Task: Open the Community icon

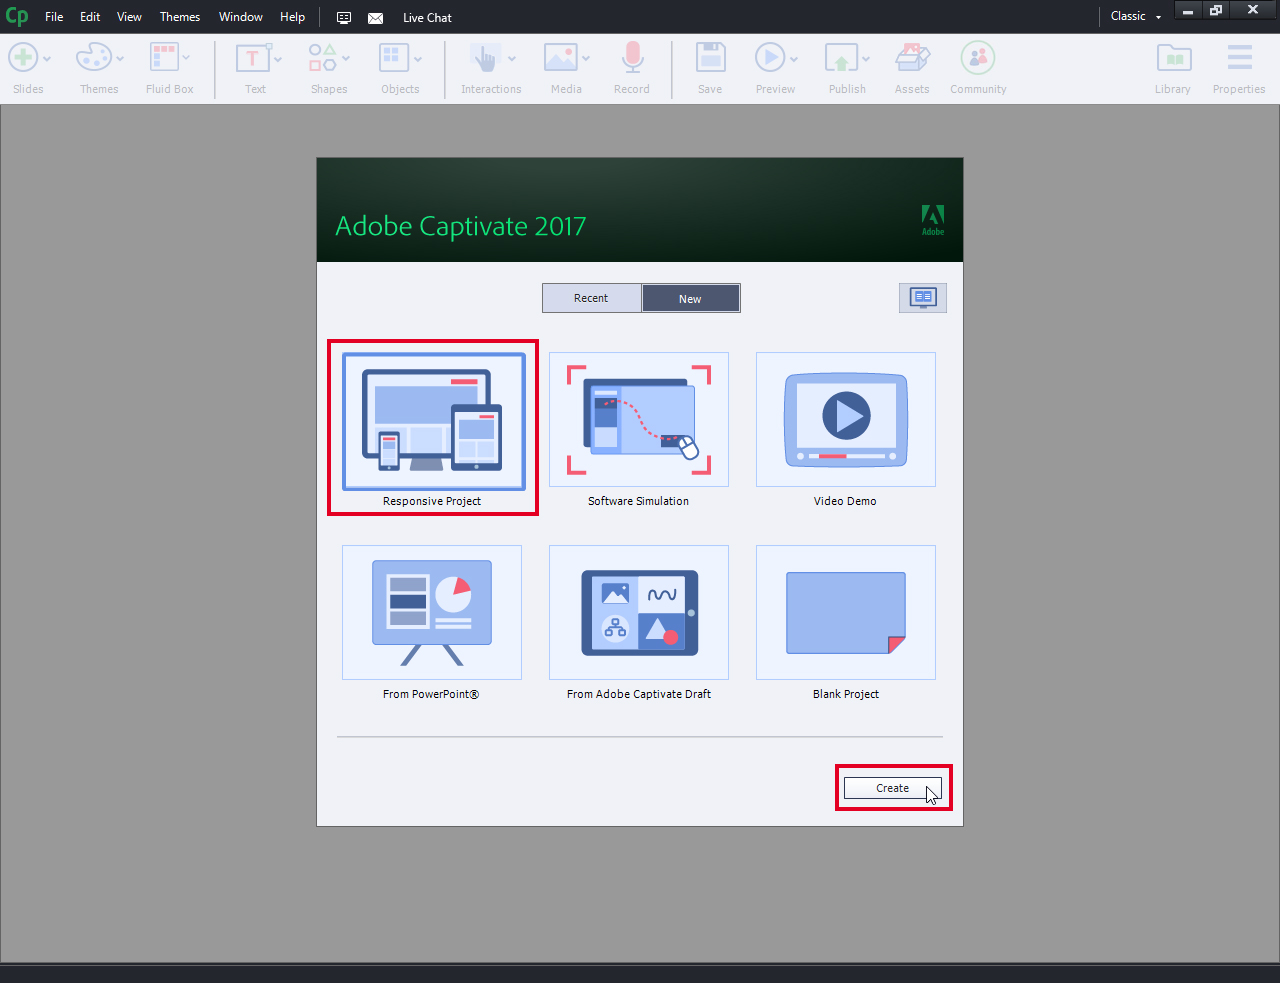Action: (x=977, y=58)
